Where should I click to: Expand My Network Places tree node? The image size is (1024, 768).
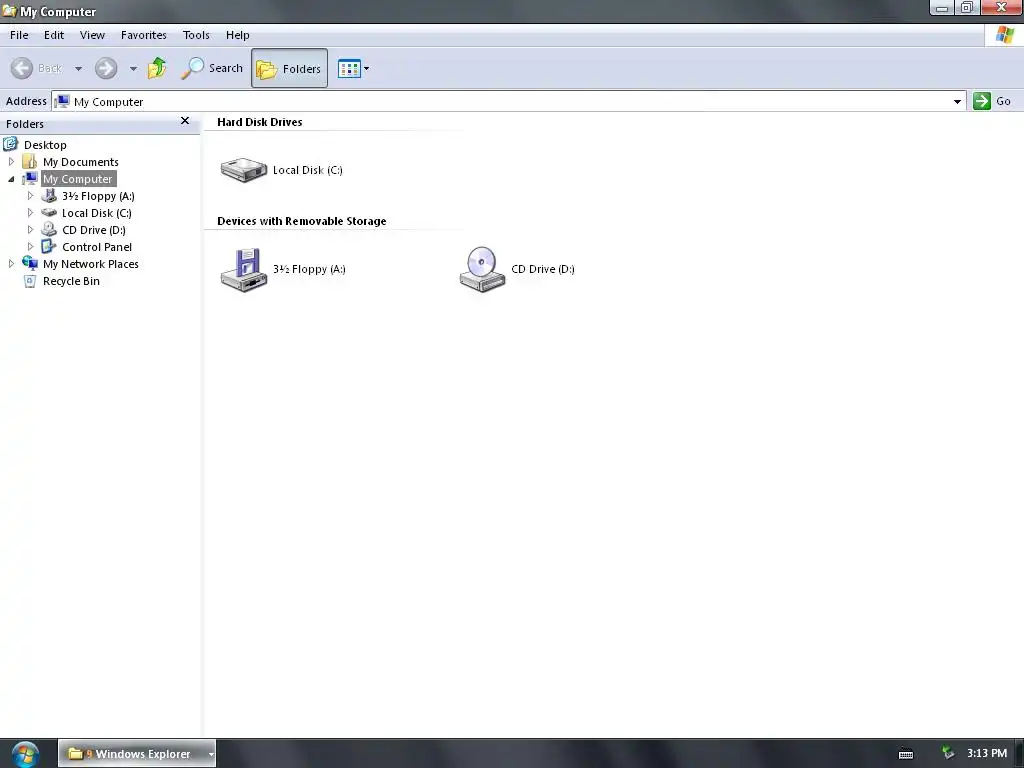point(11,263)
